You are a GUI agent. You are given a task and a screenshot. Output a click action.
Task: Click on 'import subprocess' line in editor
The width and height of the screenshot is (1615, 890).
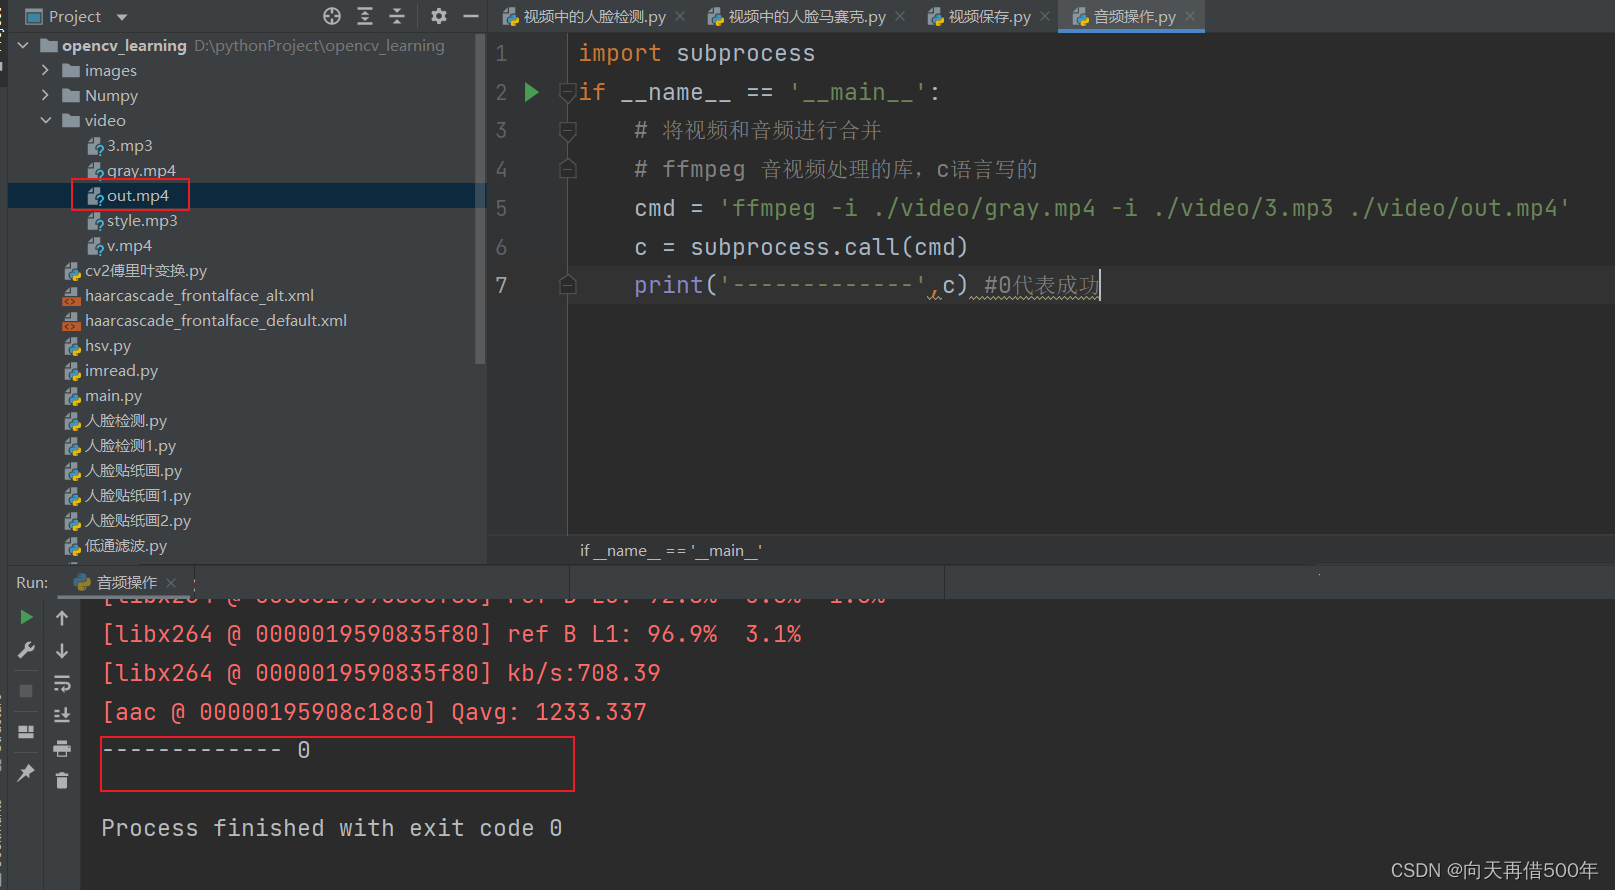tap(696, 54)
